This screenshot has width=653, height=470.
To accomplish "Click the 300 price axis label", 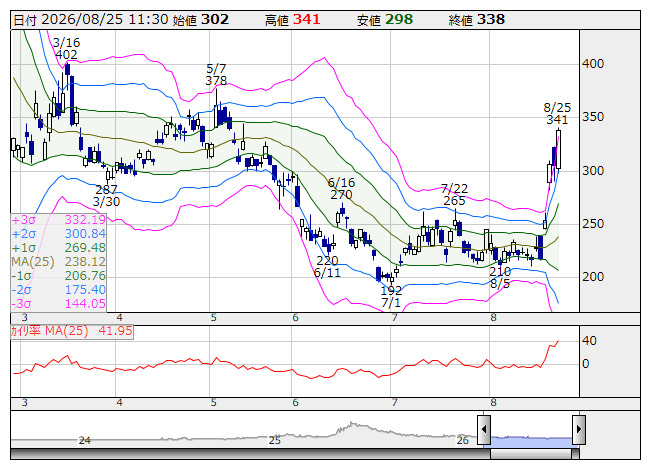I will (x=593, y=171).
